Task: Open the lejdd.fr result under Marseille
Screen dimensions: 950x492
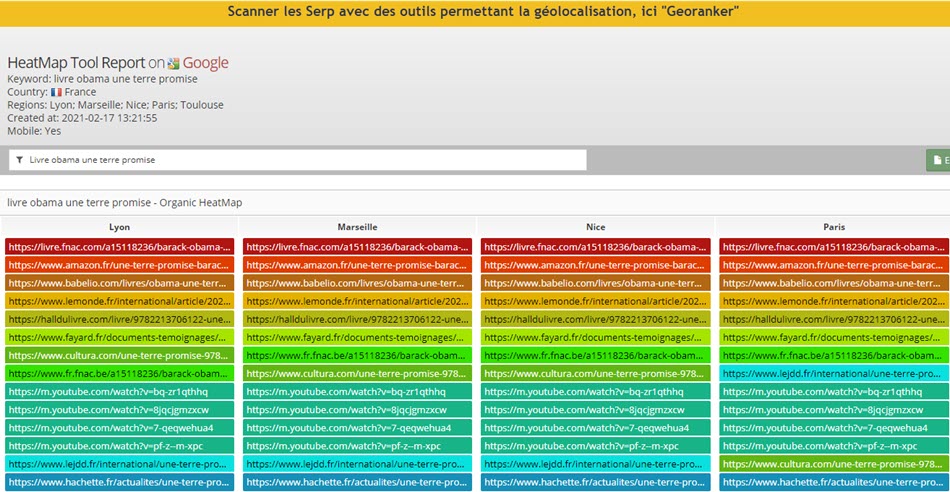Action: [x=357, y=464]
